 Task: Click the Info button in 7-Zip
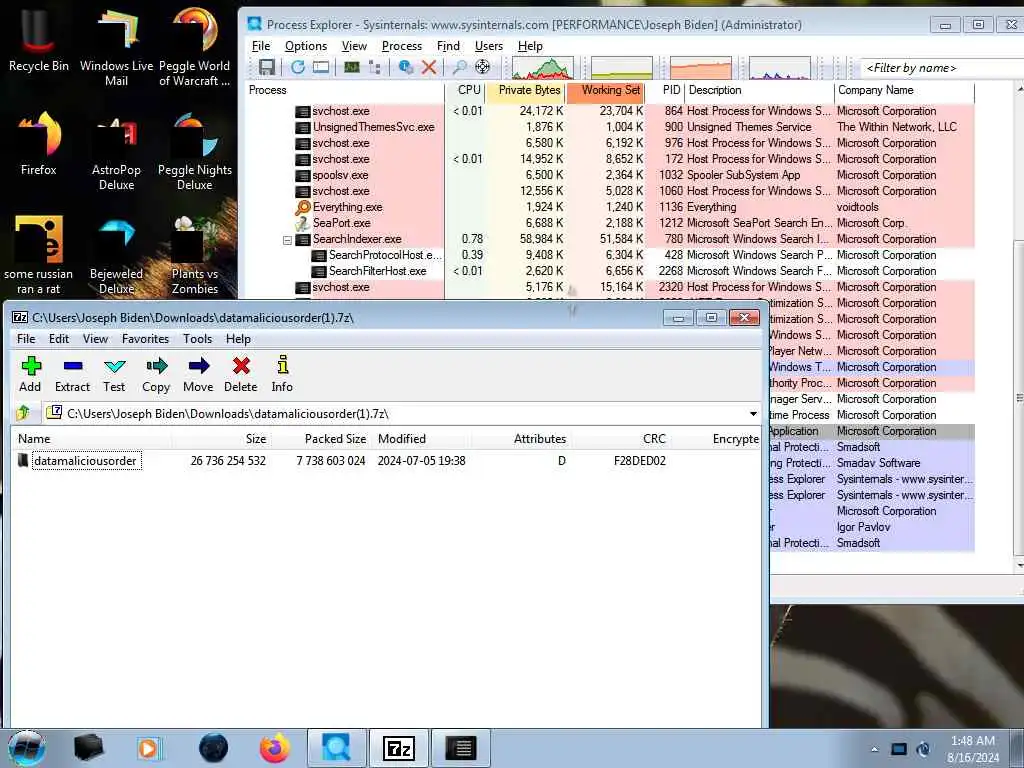[282, 374]
